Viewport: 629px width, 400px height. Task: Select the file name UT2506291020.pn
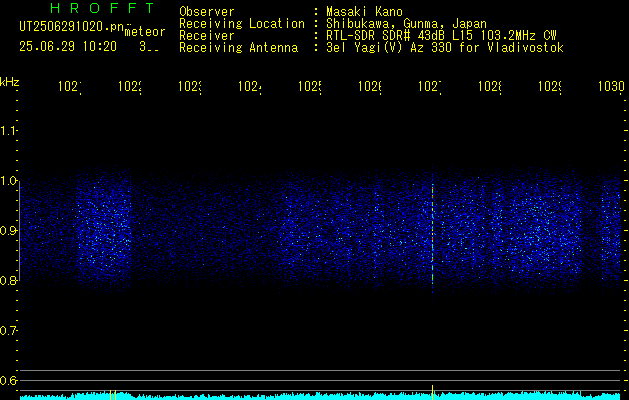(71, 27)
